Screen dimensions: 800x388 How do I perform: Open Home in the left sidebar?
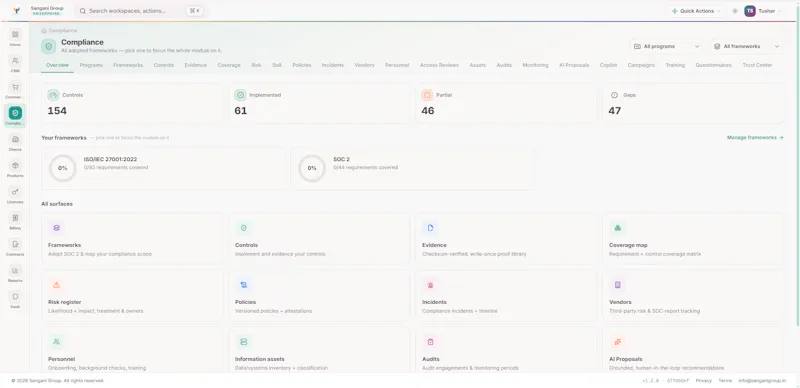(x=15, y=38)
